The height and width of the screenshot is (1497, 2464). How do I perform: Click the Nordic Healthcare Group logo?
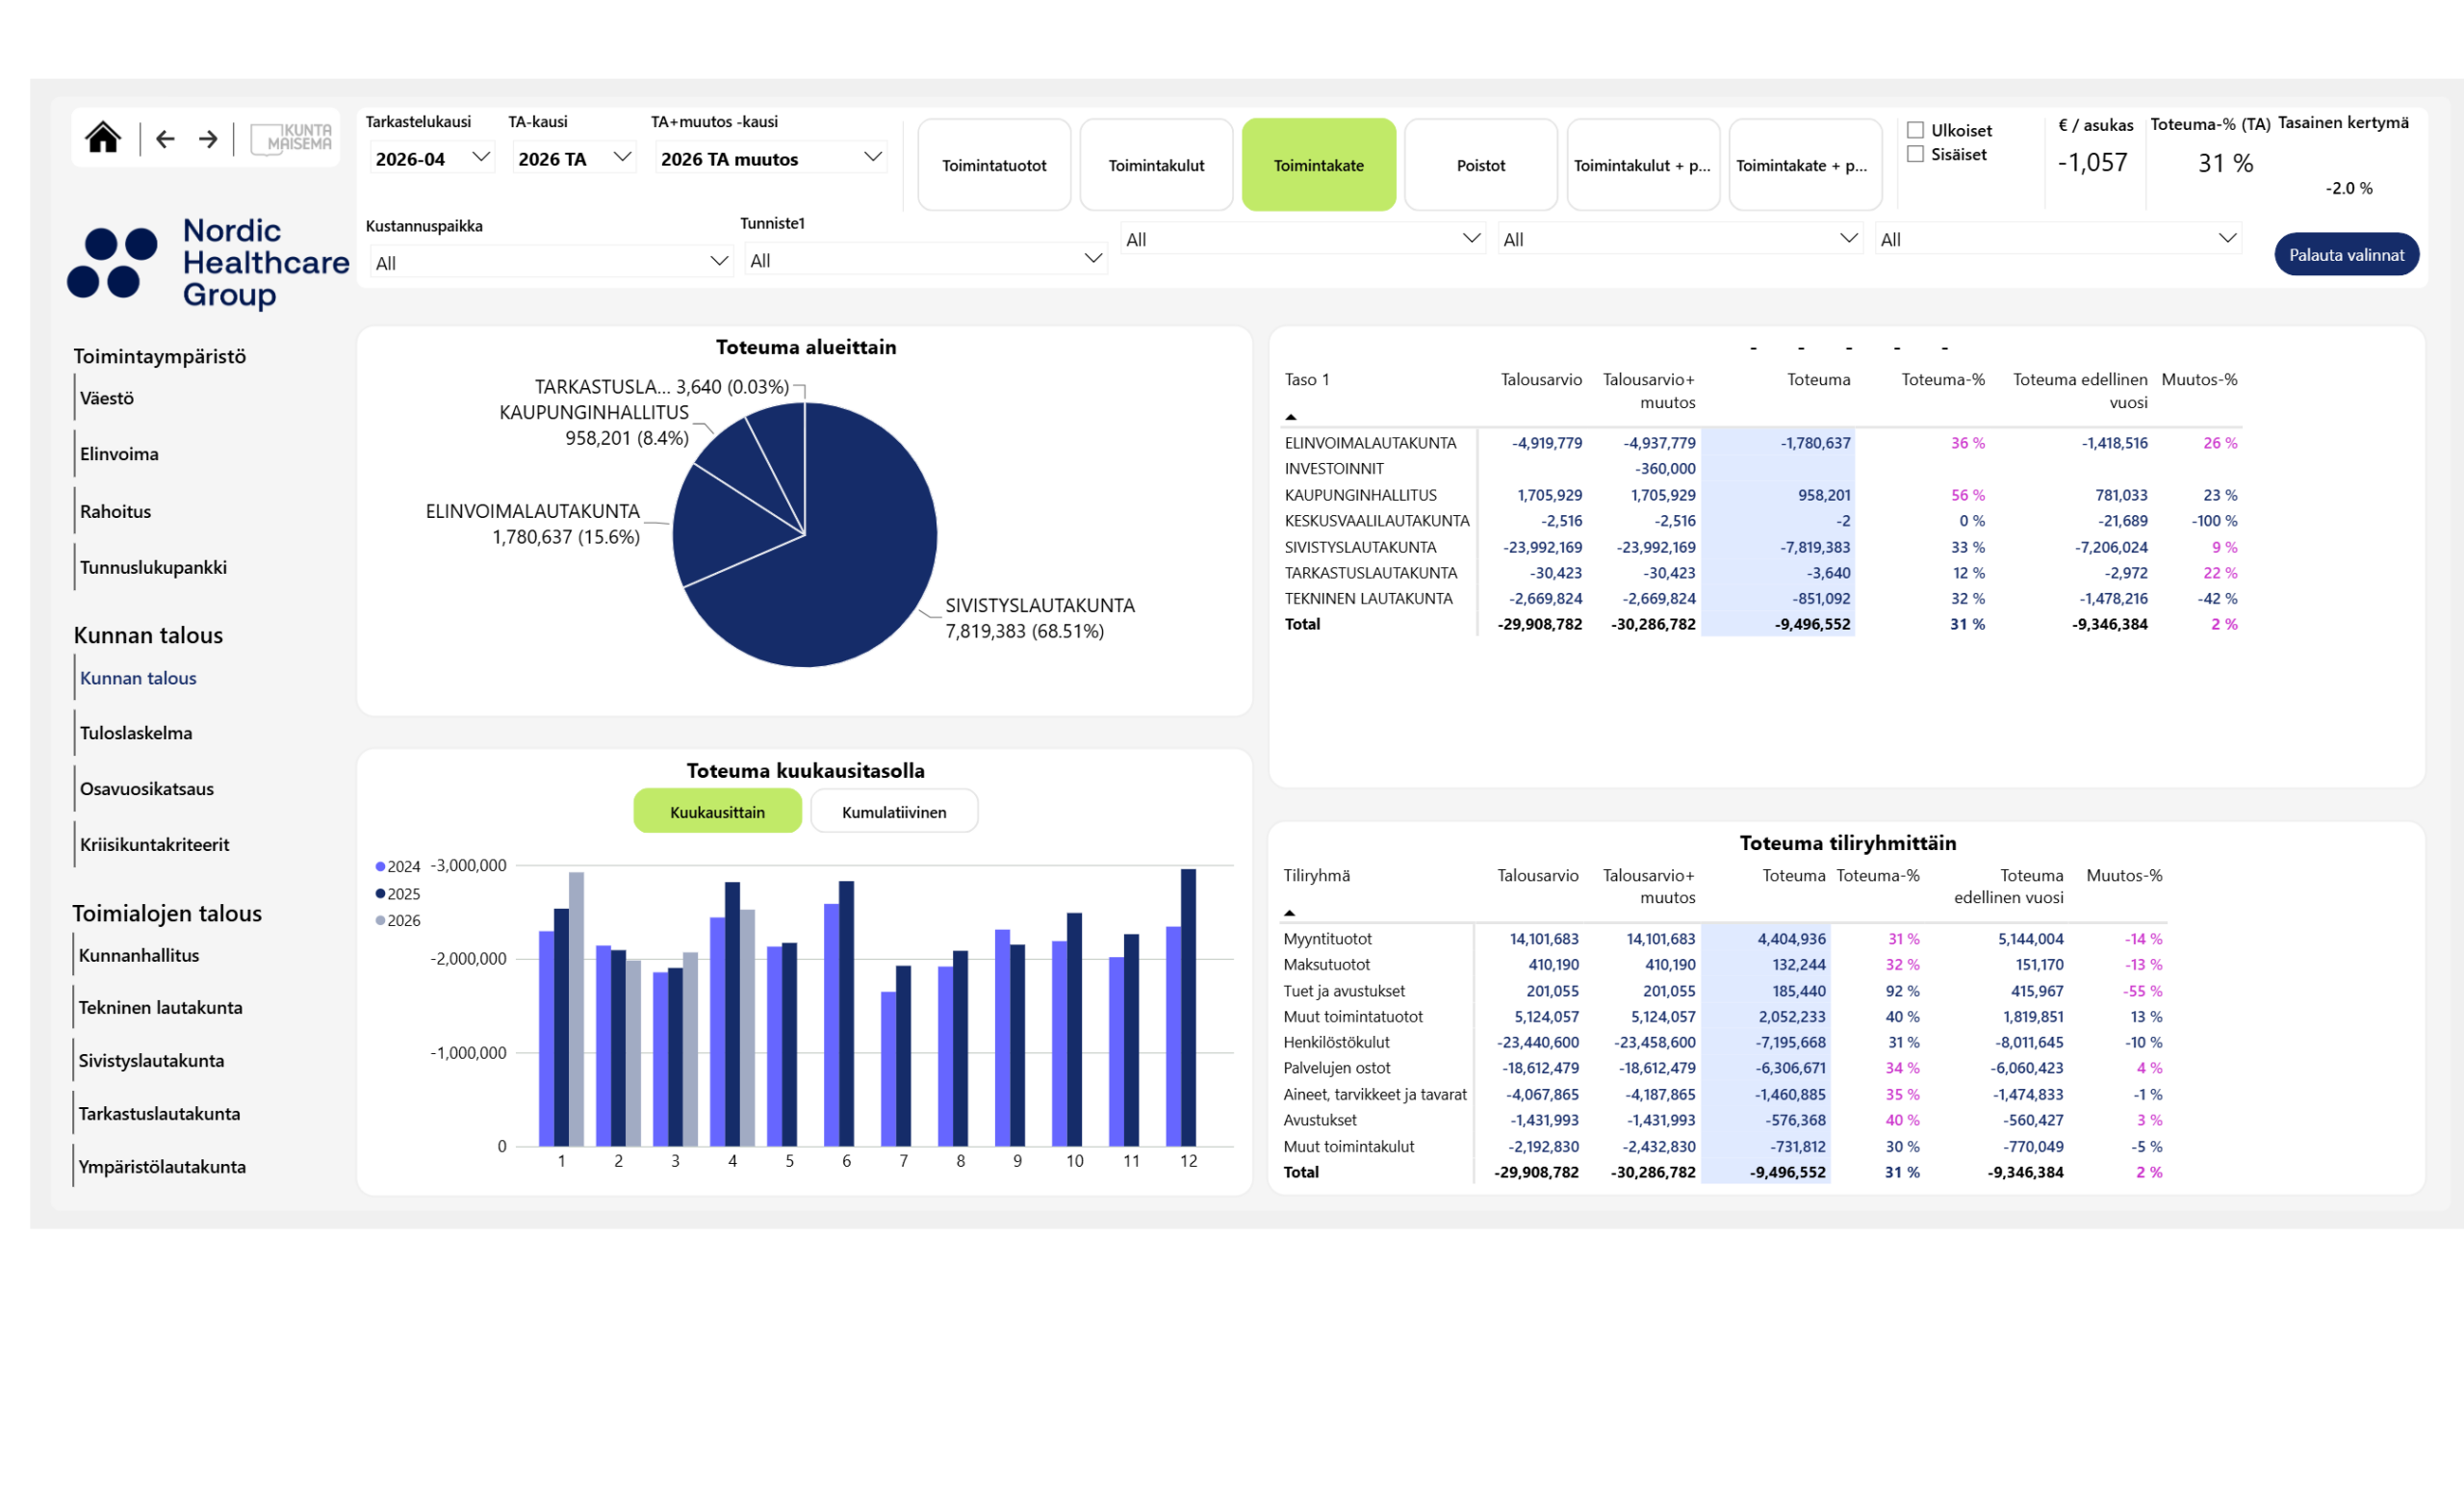pyautogui.click(x=208, y=263)
